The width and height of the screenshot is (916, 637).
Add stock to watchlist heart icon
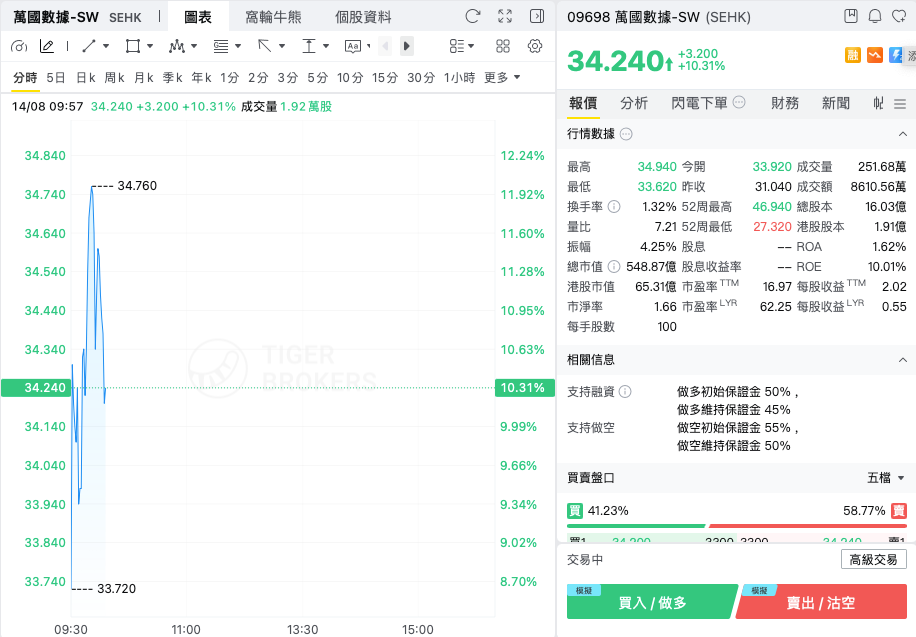[899, 16]
